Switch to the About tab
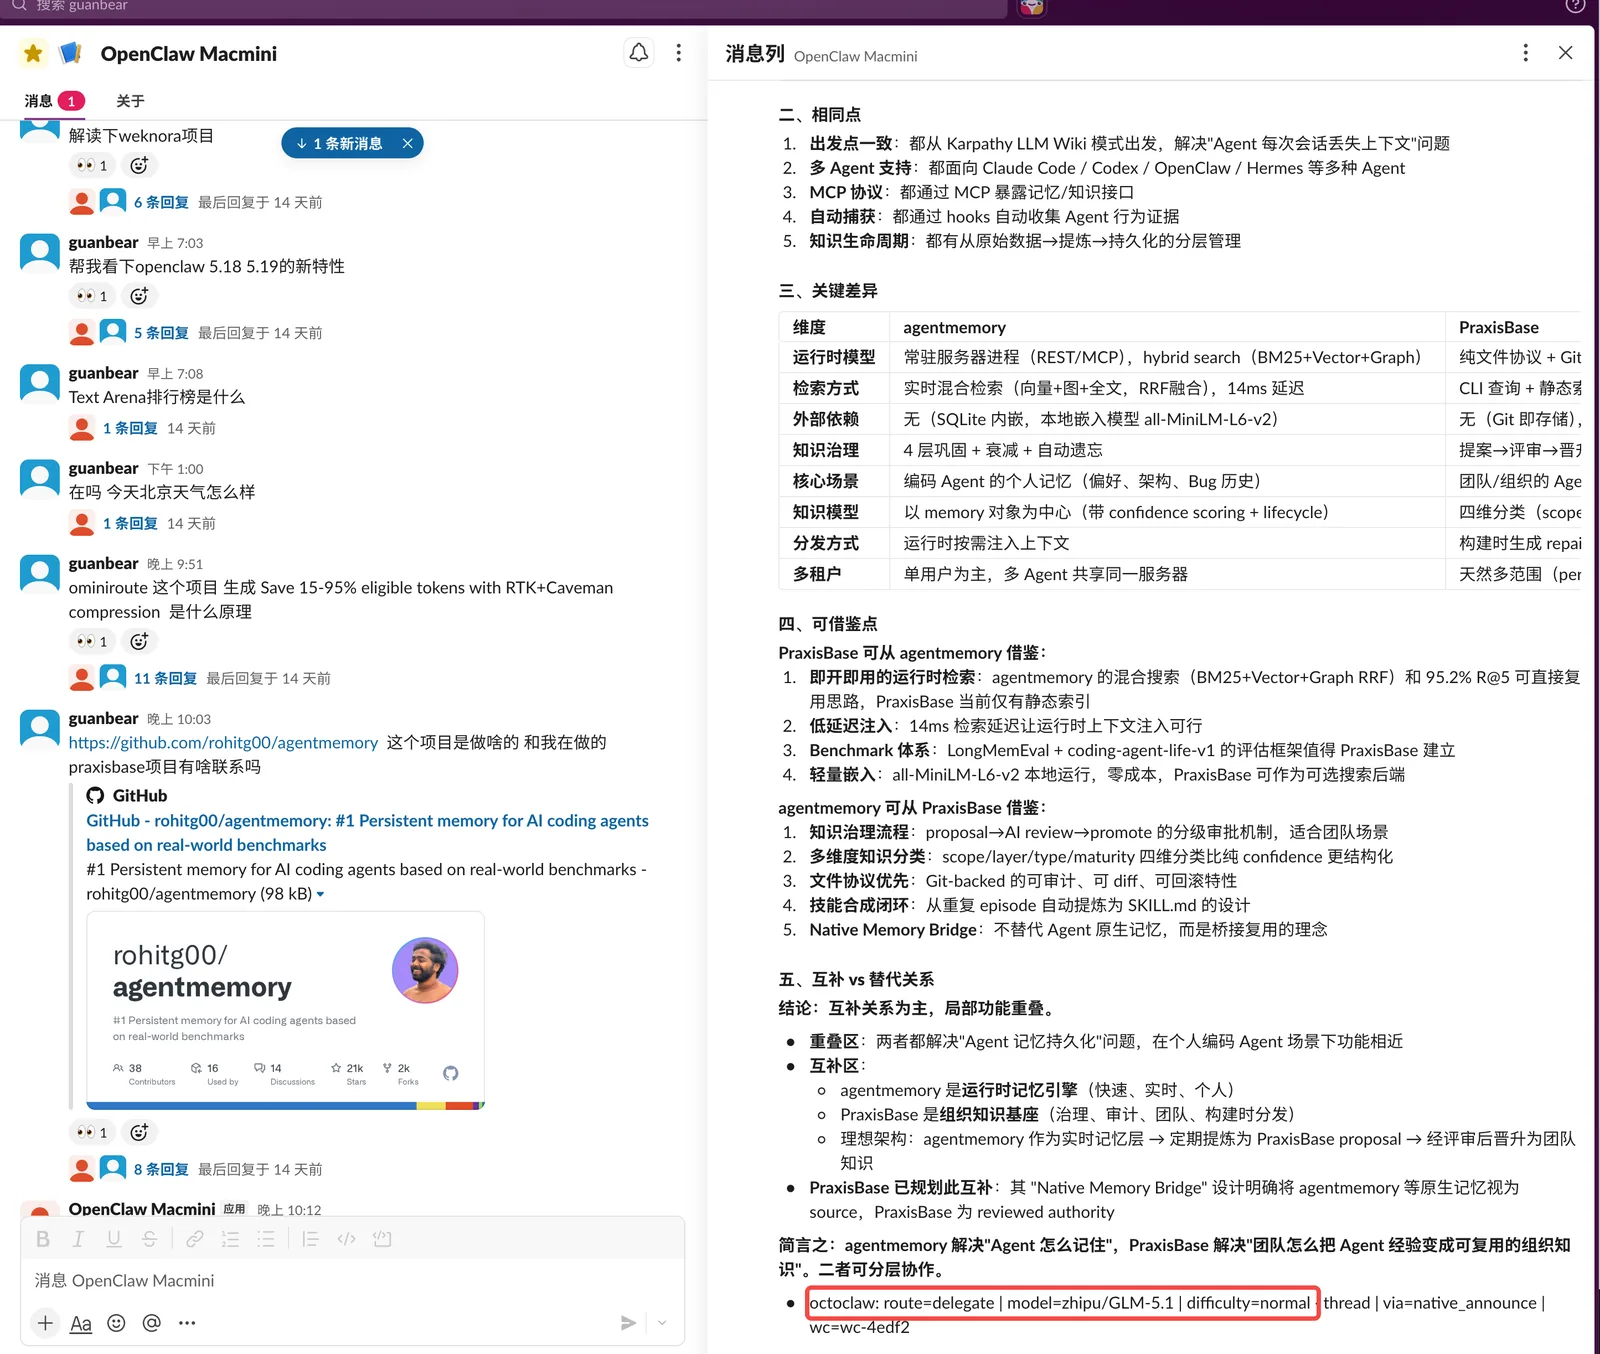This screenshot has width=1600, height=1354. pos(130,101)
